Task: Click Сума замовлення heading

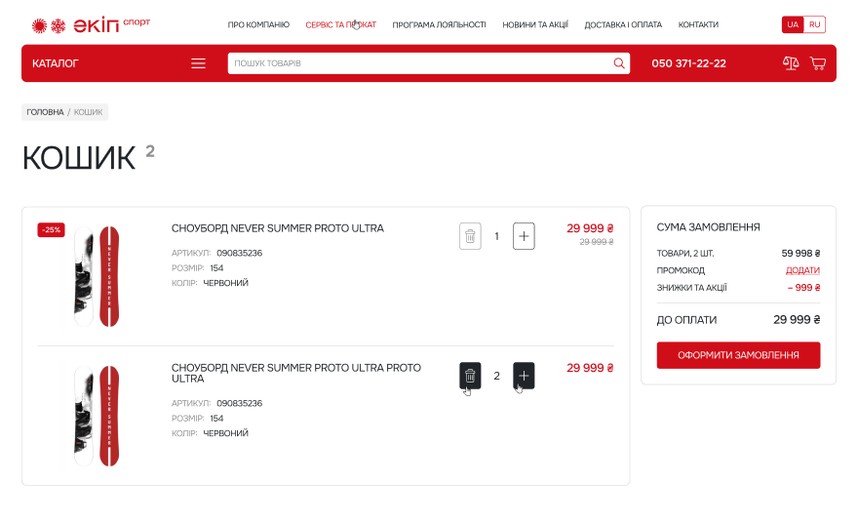Action: click(708, 227)
